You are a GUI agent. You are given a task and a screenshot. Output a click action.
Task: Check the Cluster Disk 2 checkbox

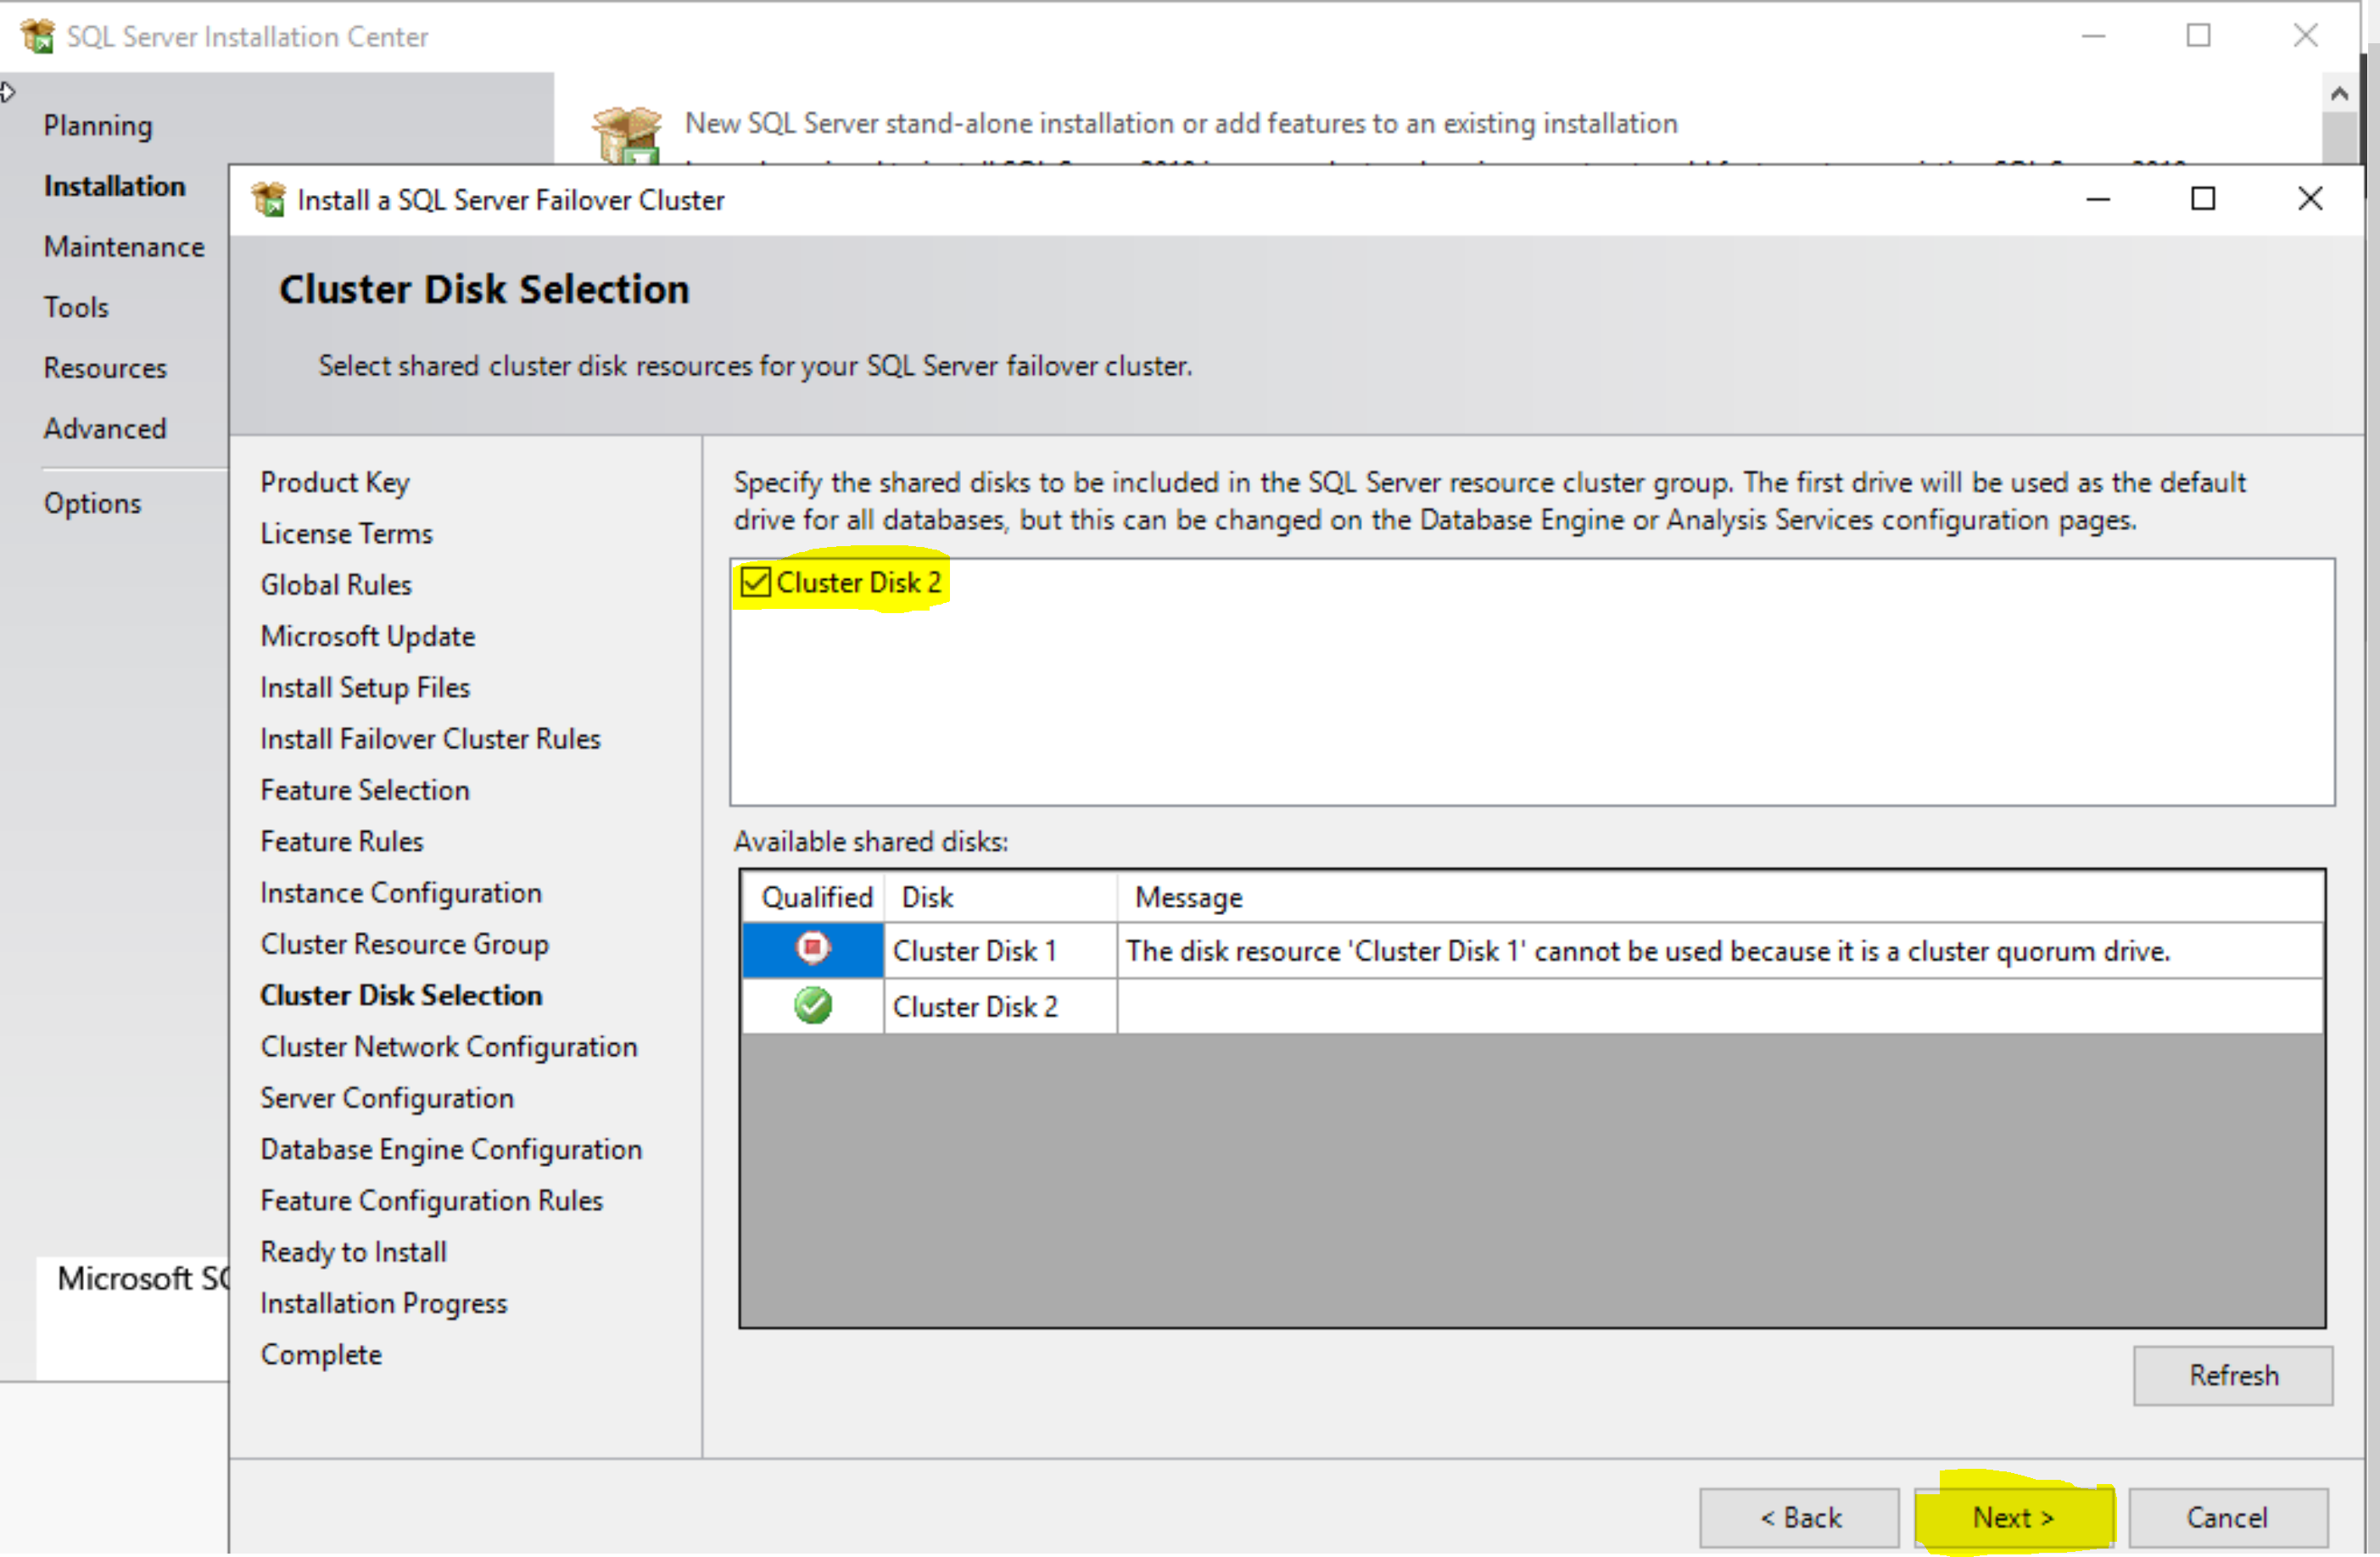755,582
